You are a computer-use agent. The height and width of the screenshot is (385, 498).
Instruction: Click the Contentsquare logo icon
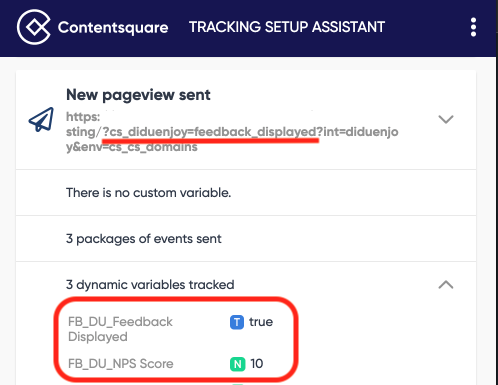click(x=34, y=27)
